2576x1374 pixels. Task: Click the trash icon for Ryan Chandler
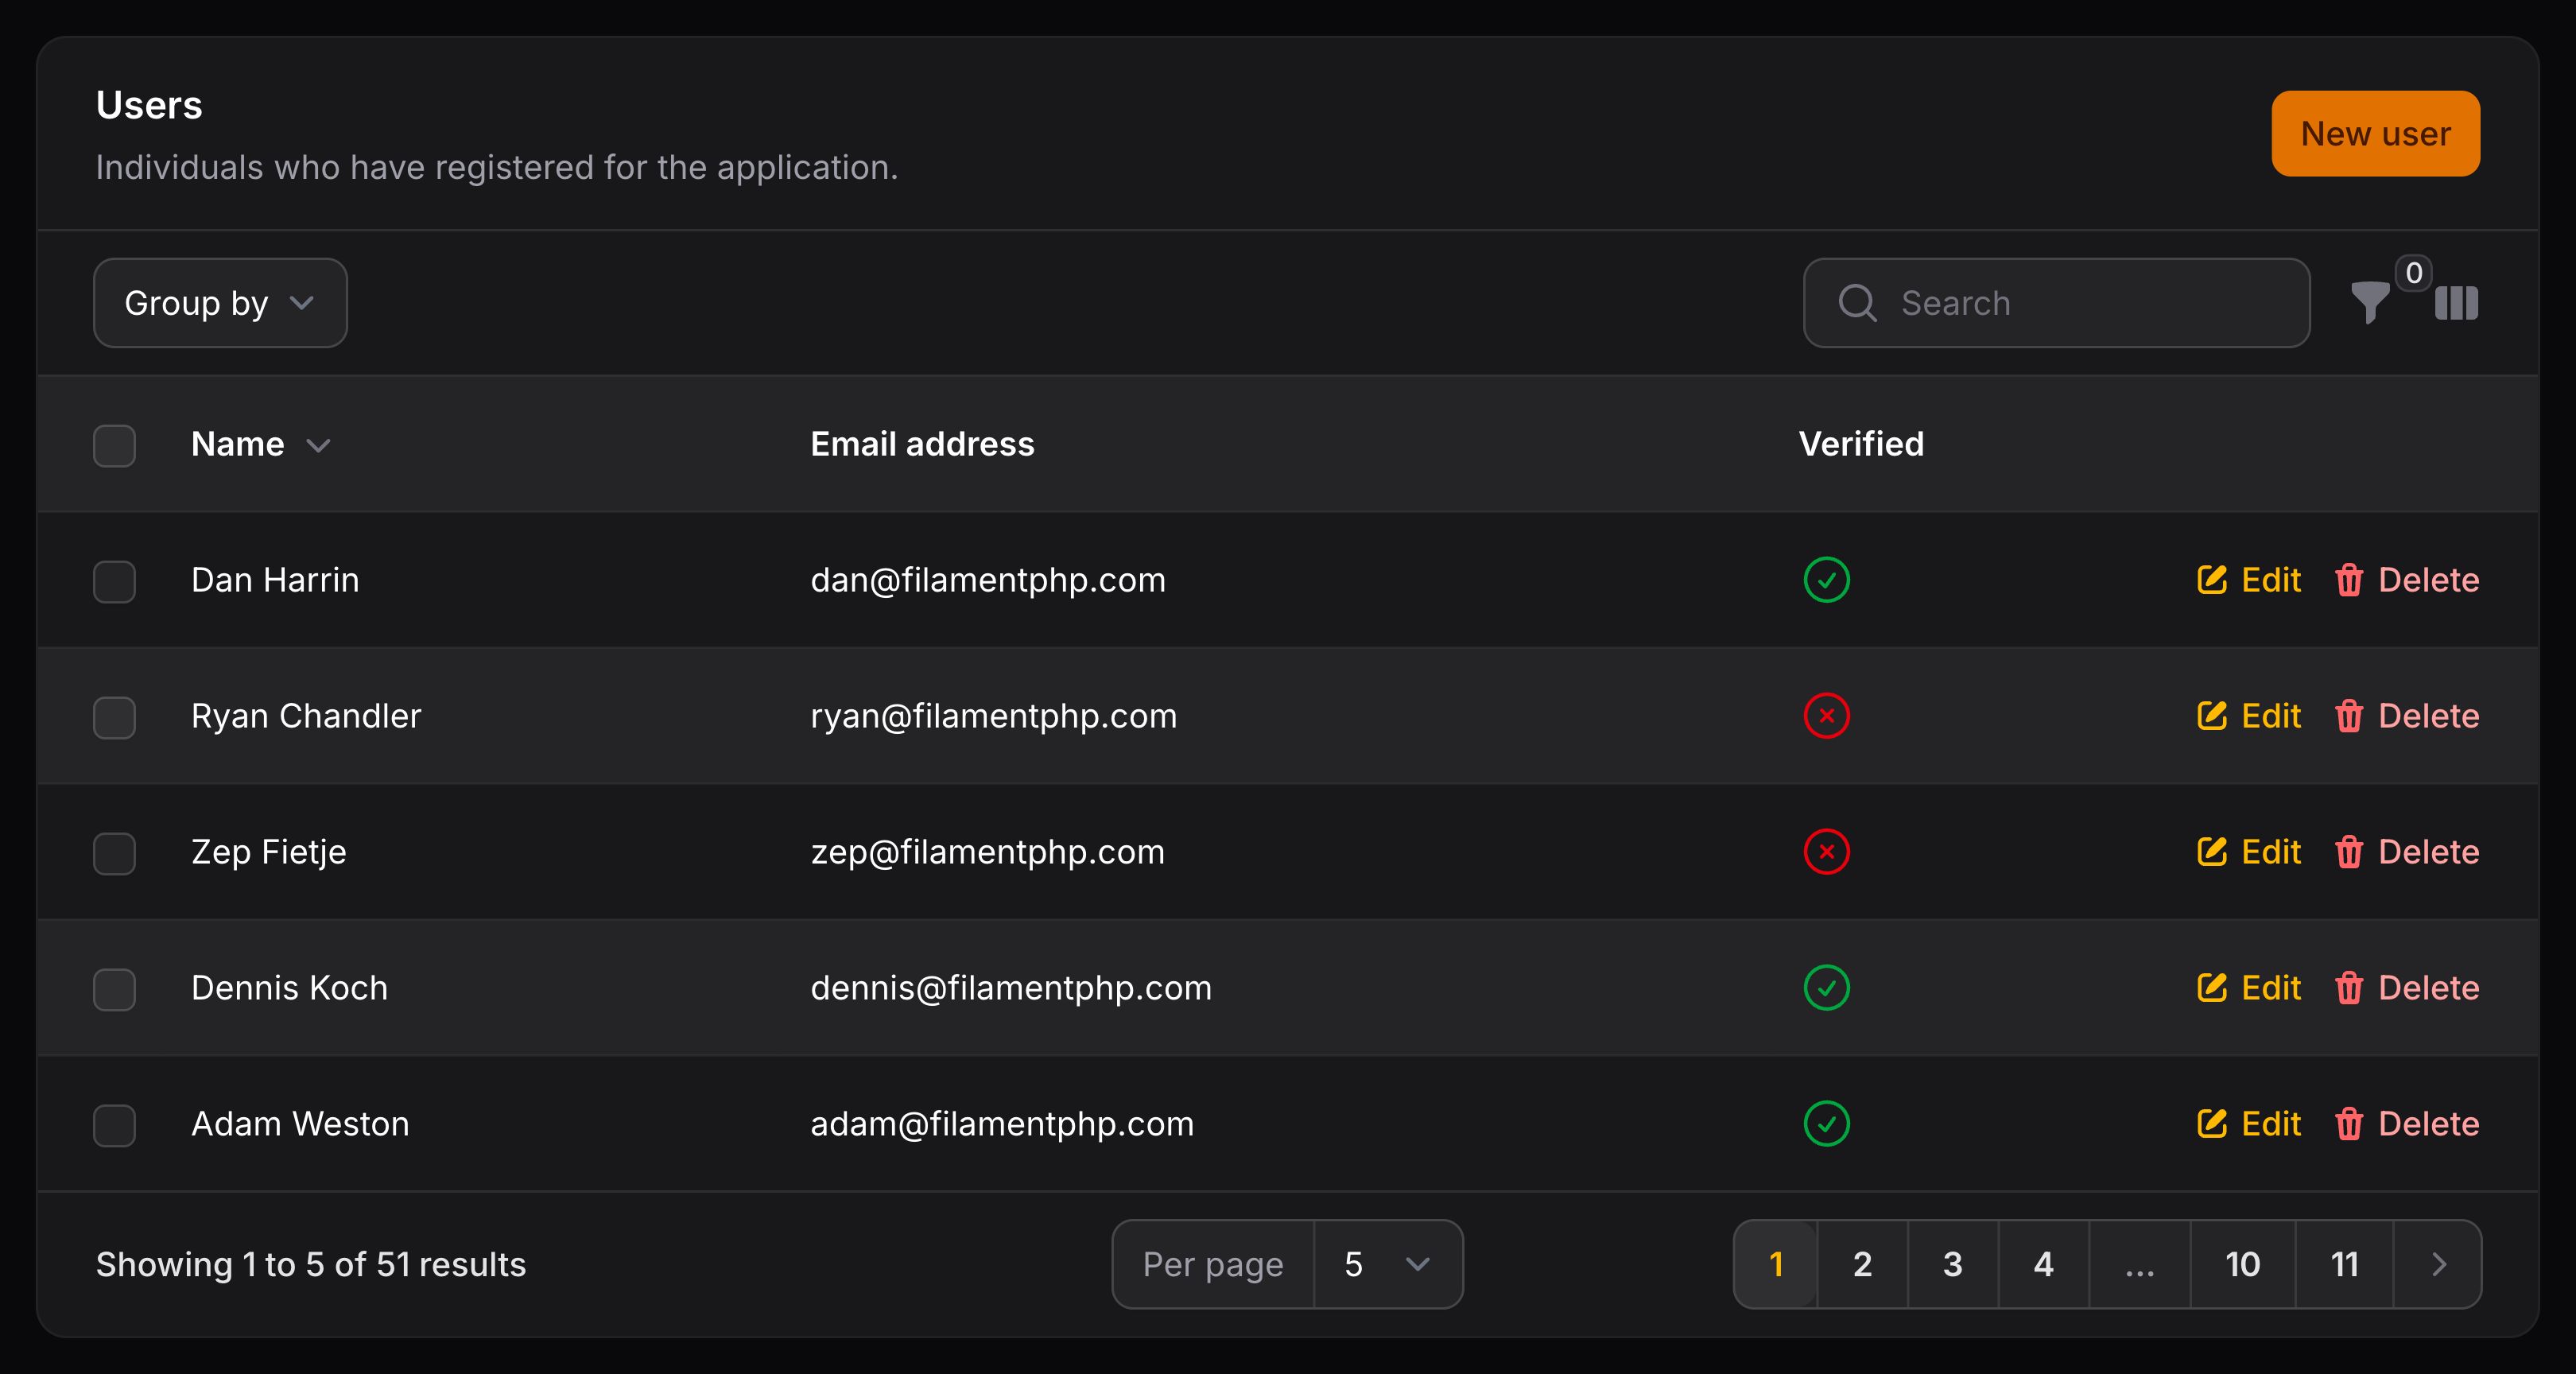point(2349,716)
